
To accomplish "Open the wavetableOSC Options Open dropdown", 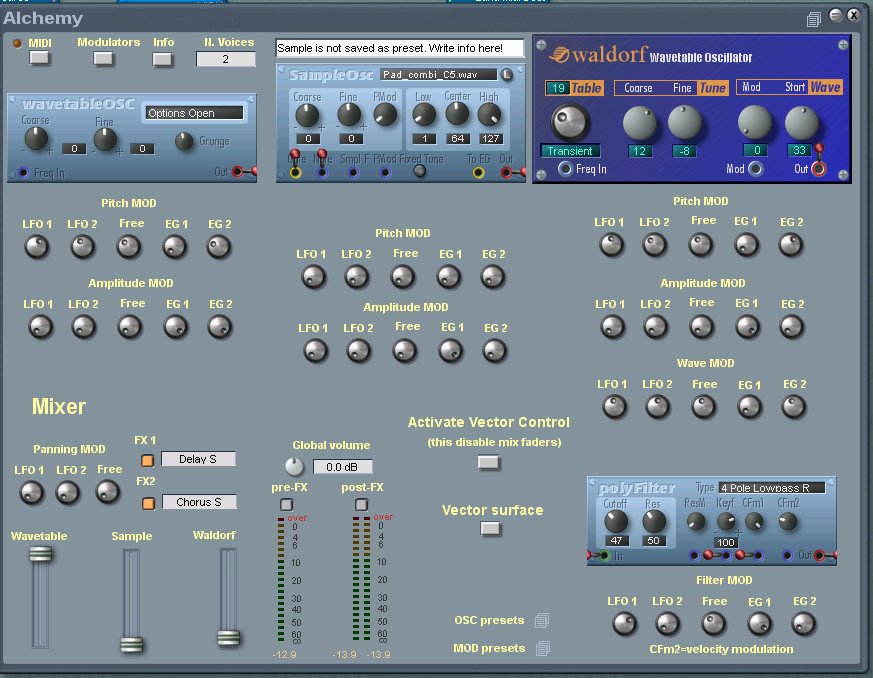I will [194, 113].
